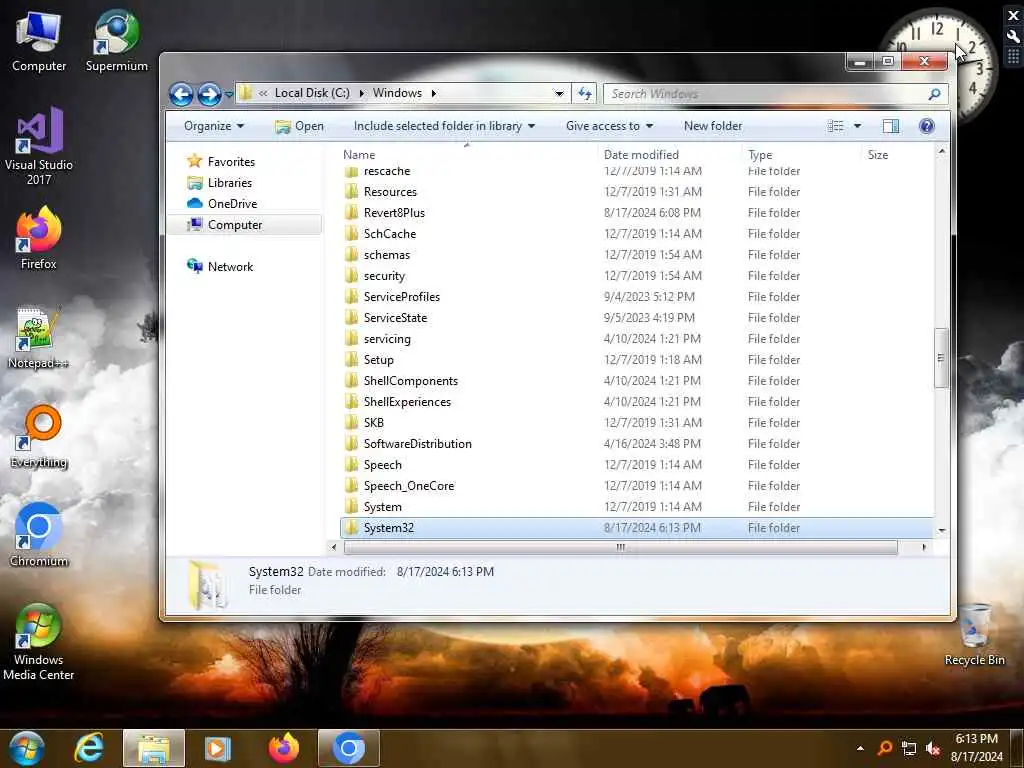
Task: Select Supermium desktop shortcut
Action: (116, 40)
